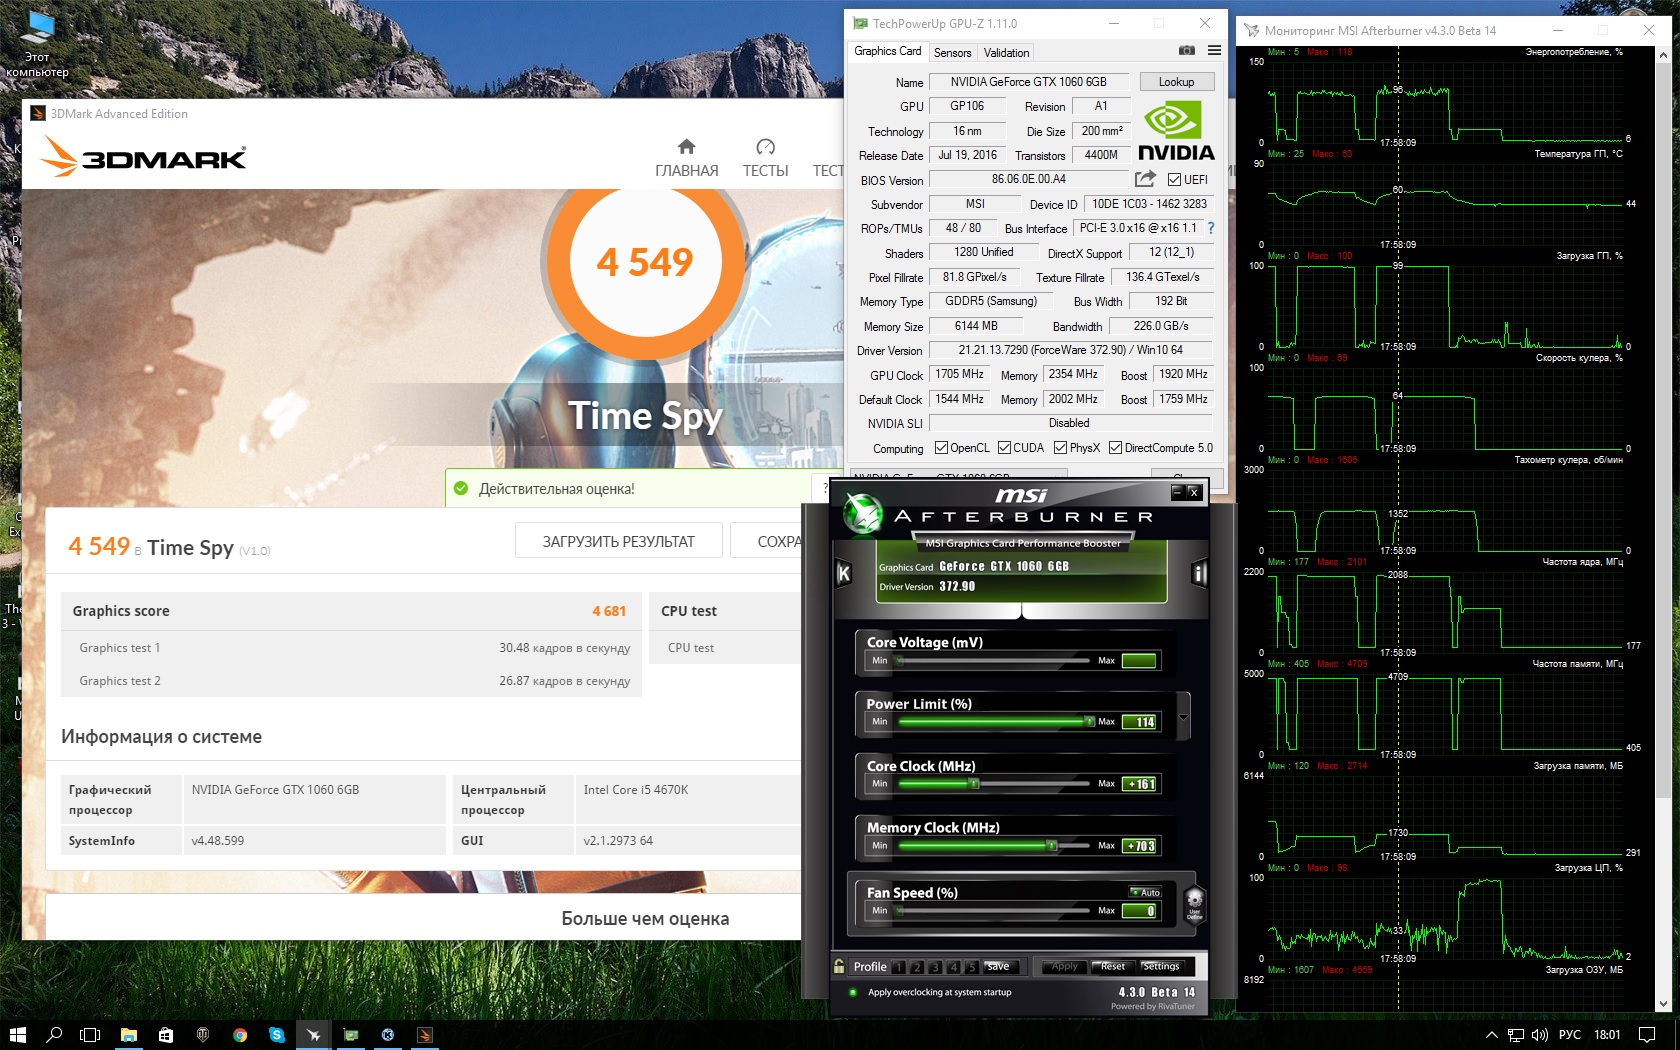Open the Этот компьютер desktop icon
The width and height of the screenshot is (1680, 1050).
[x=37, y=45]
